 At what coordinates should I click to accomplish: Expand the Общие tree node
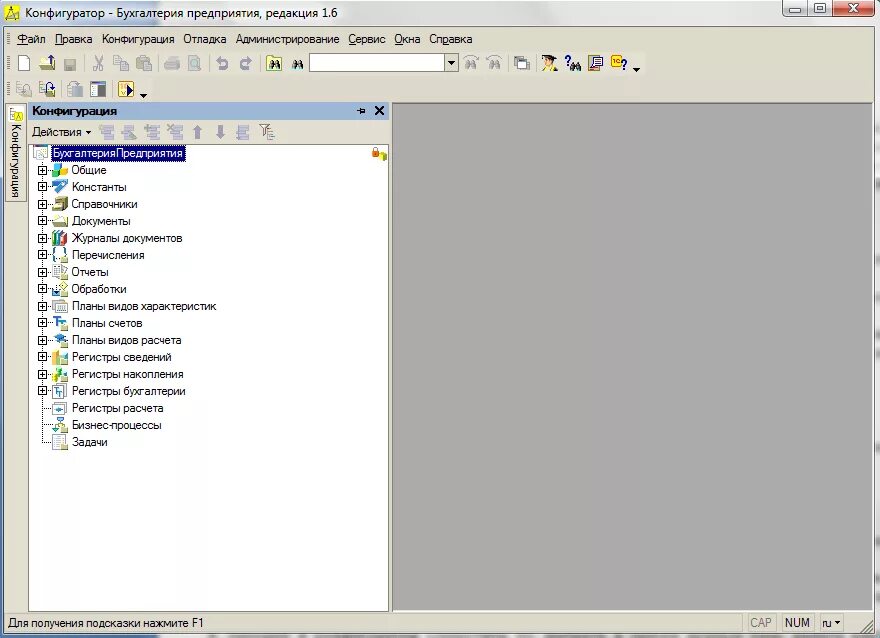point(42,170)
